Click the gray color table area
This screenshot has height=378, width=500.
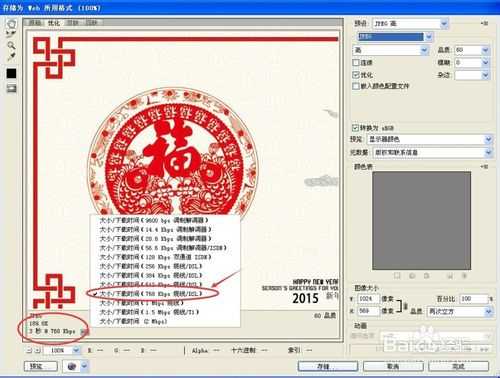coord(421,220)
